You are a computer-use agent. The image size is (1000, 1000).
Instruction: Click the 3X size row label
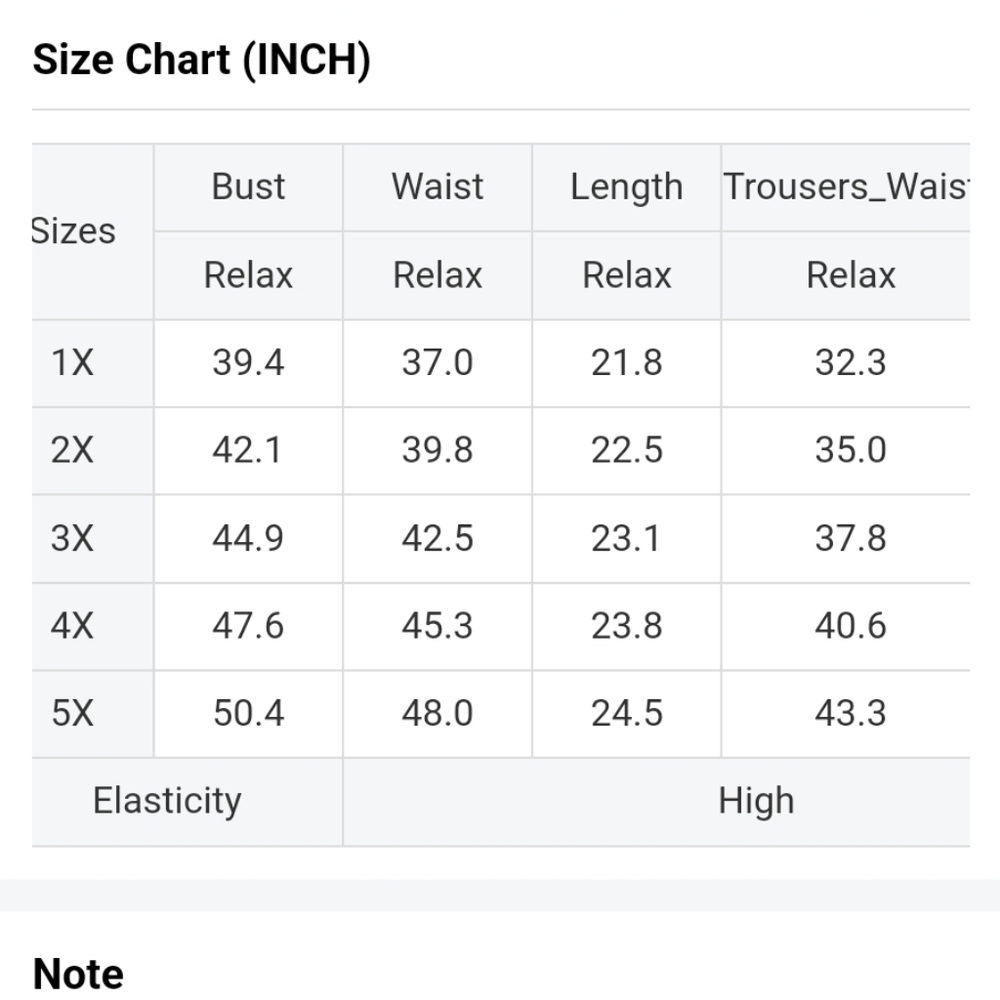(72, 538)
